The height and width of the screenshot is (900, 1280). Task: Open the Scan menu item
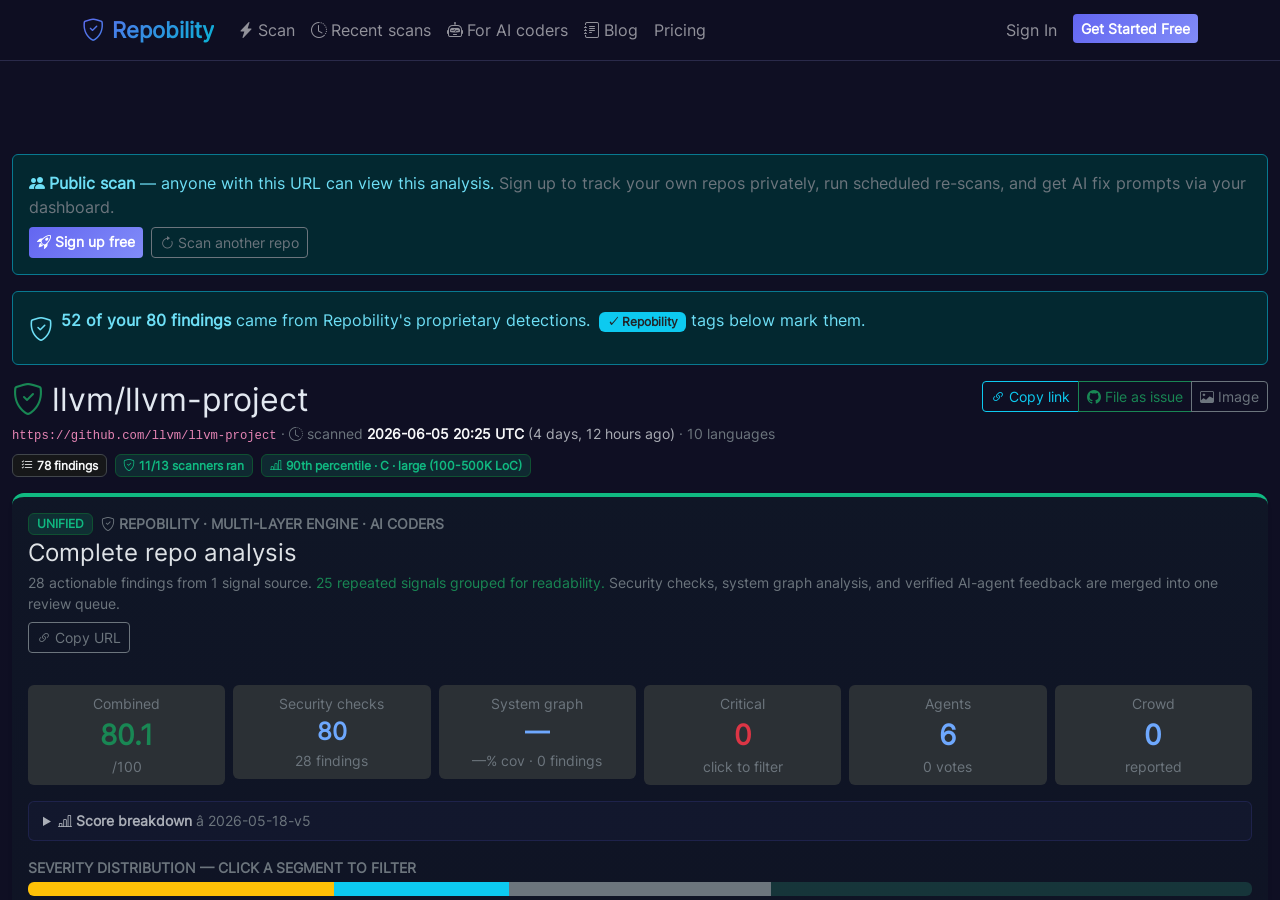[x=266, y=30]
